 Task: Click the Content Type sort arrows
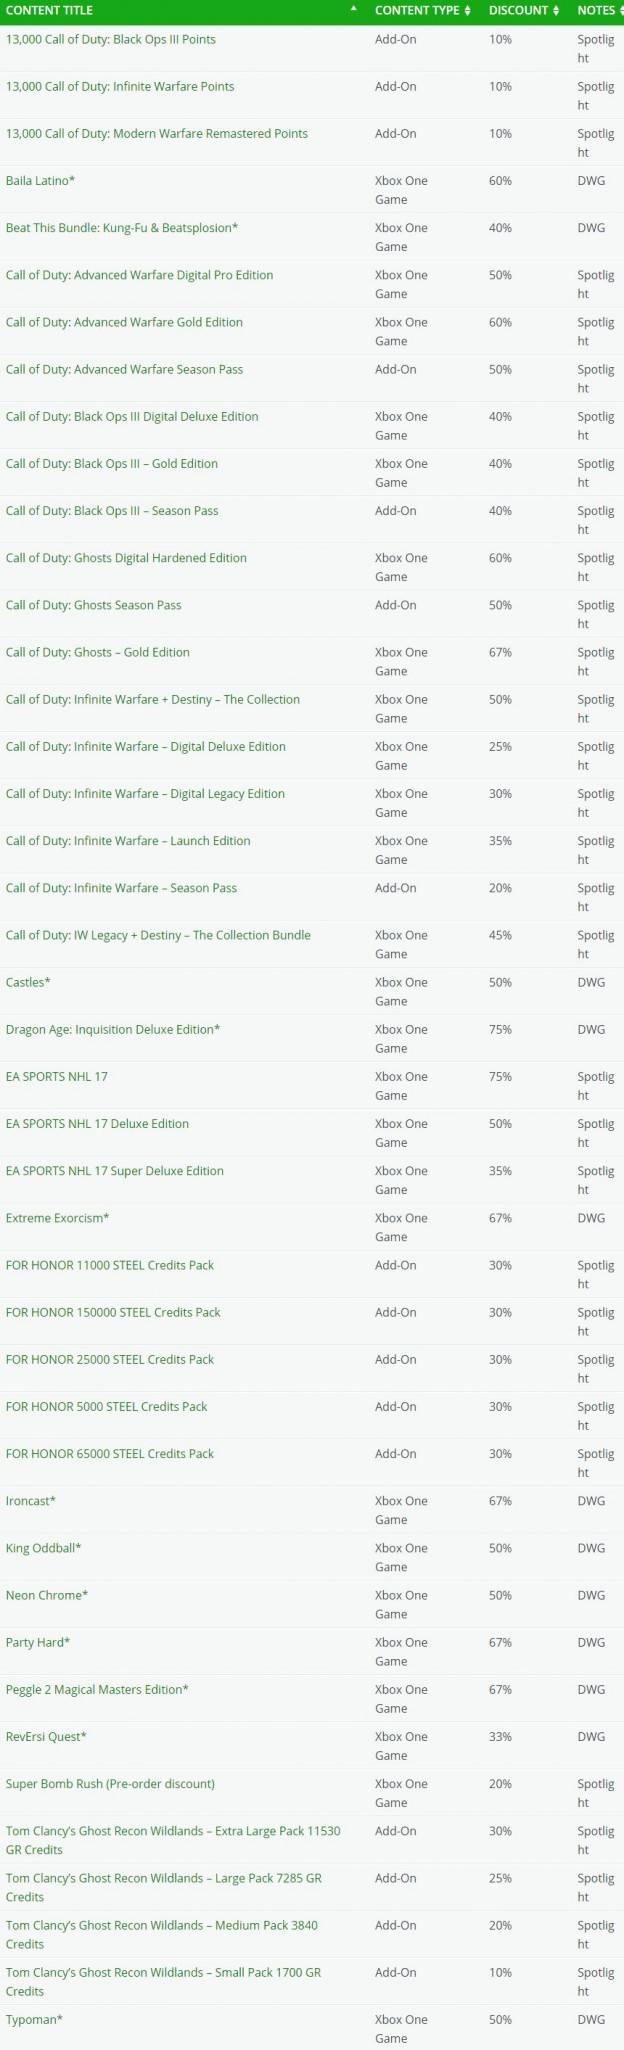tap(467, 10)
